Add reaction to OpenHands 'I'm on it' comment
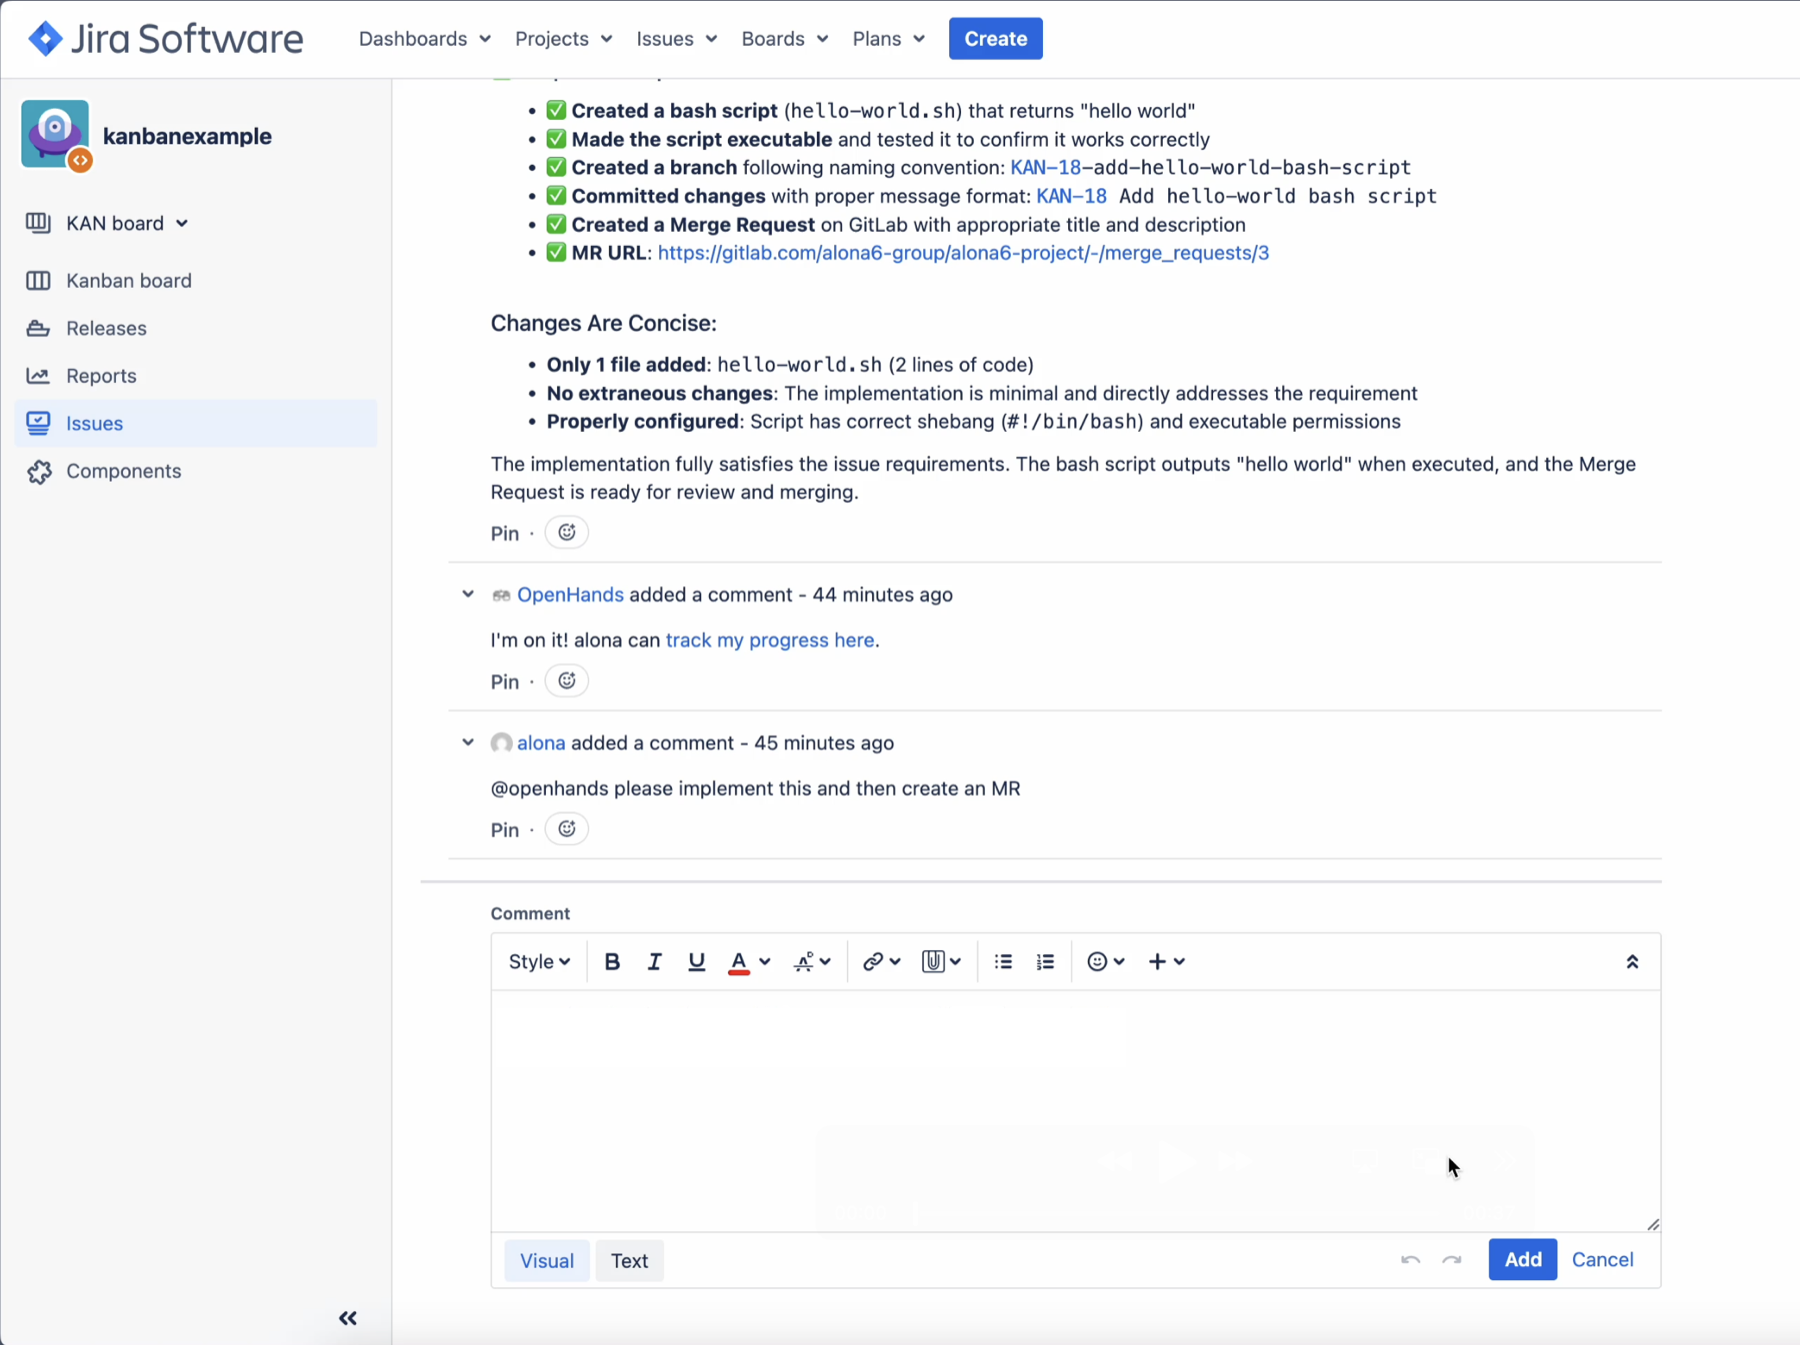 [567, 681]
